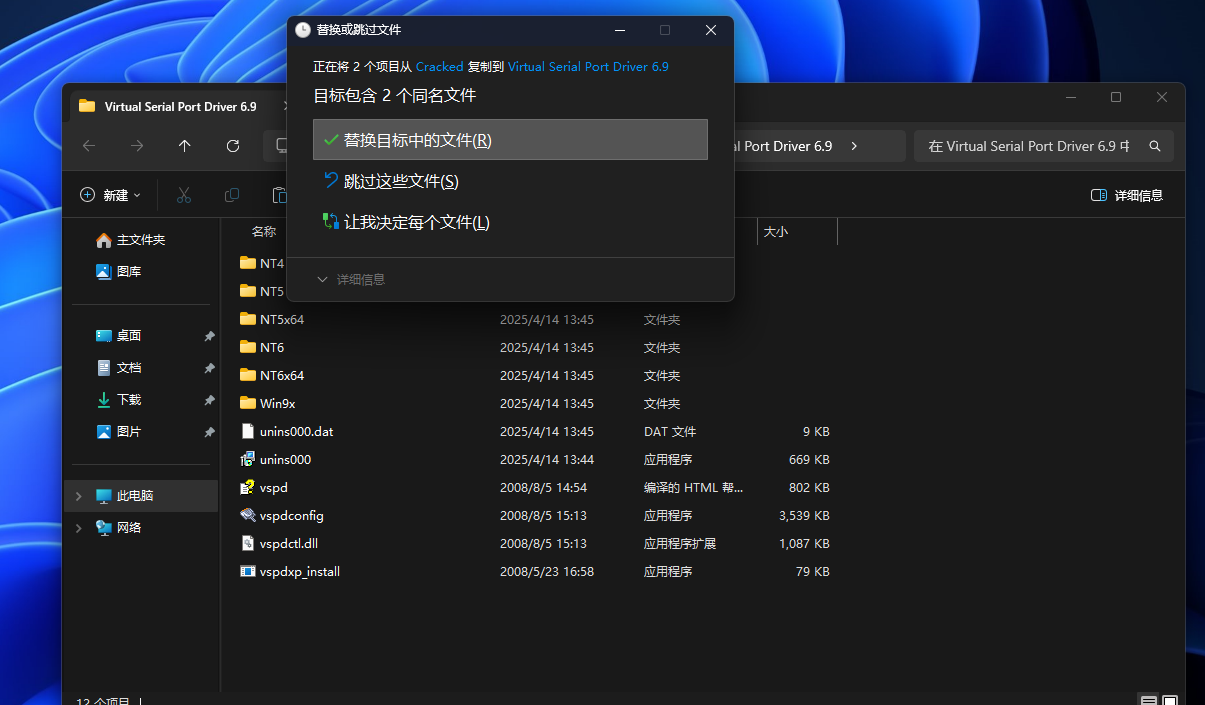This screenshot has height=705, width=1205.
Task: Refresh the Explorer folder view
Action: [x=233, y=146]
